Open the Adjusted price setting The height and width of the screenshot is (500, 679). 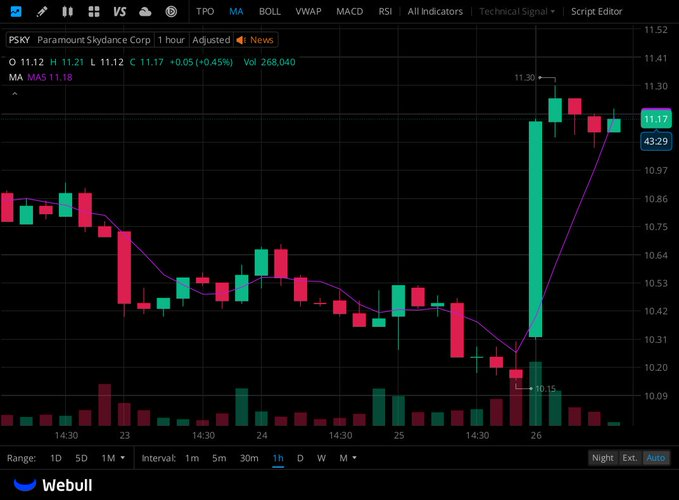(x=211, y=40)
